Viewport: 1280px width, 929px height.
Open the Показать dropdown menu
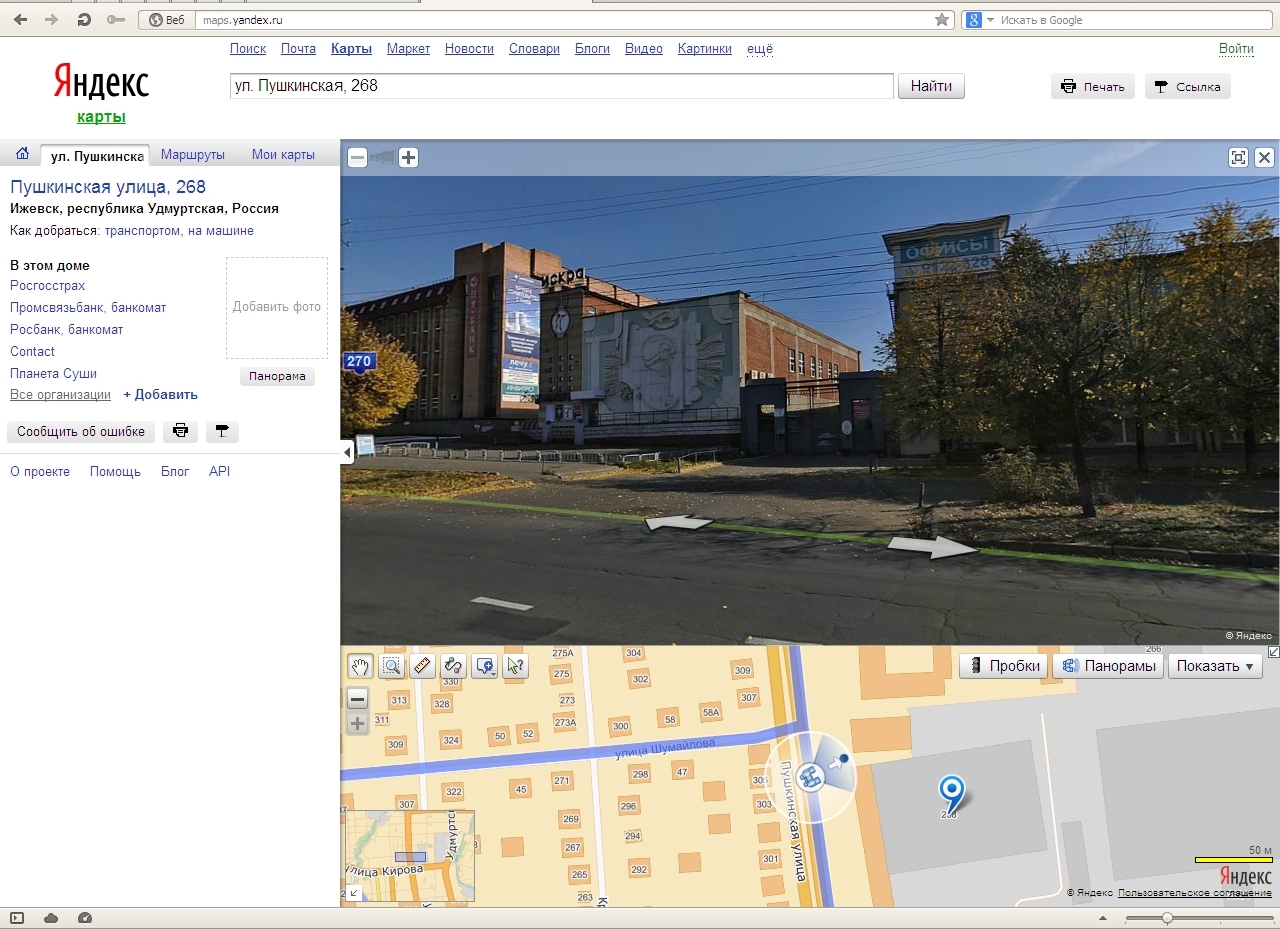(1215, 666)
